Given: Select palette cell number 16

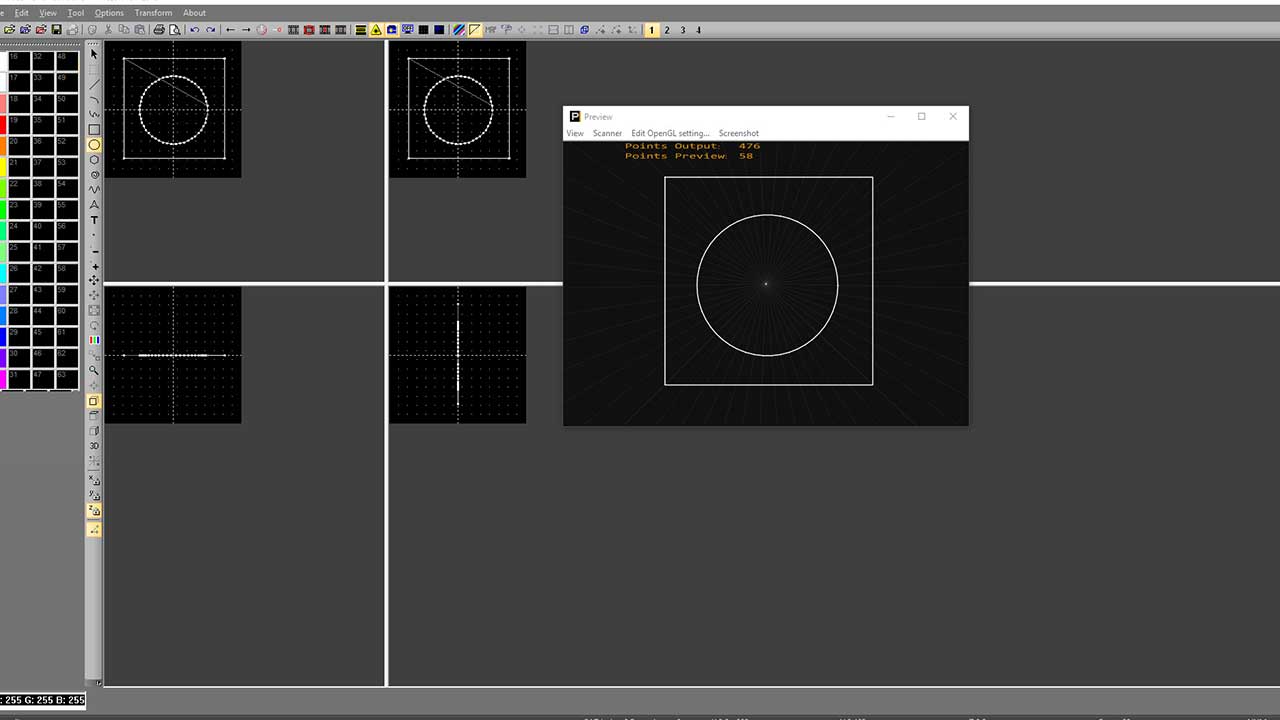Looking at the screenshot, I should [x=20, y=62].
